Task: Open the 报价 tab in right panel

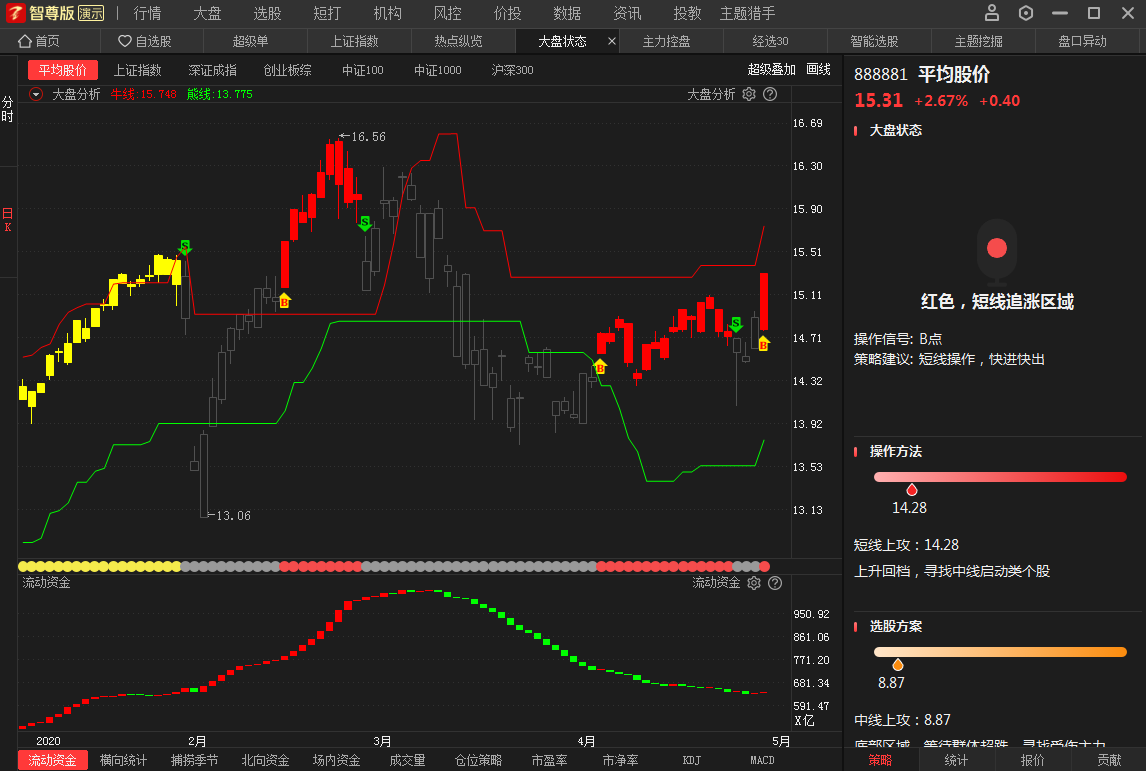Action: point(1032,760)
